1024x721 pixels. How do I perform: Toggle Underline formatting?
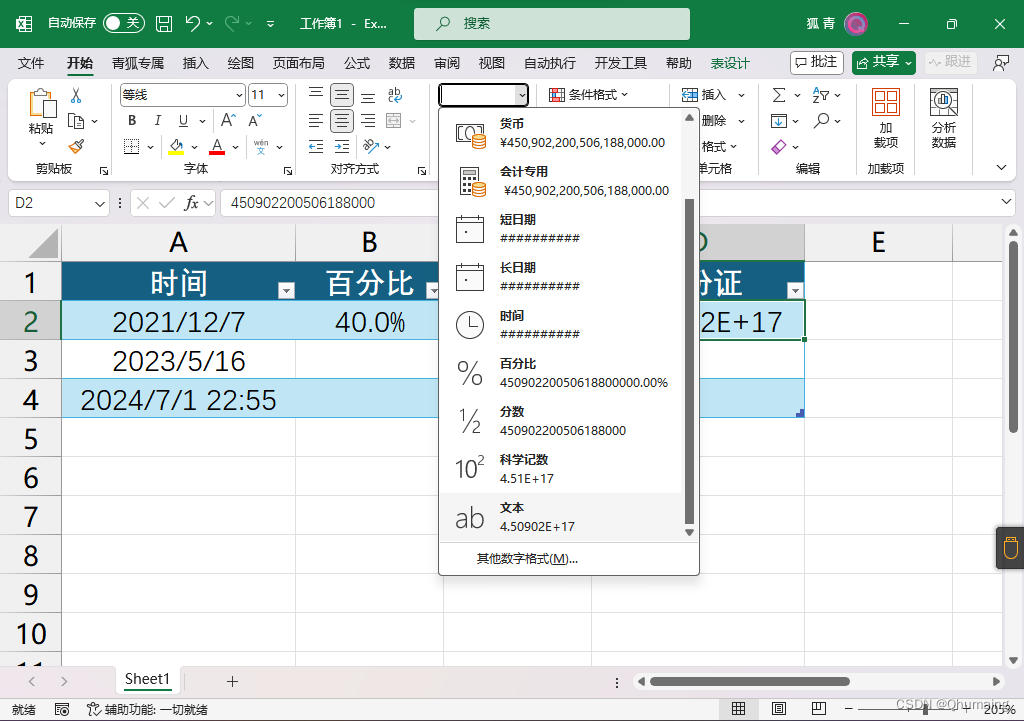click(183, 121)
